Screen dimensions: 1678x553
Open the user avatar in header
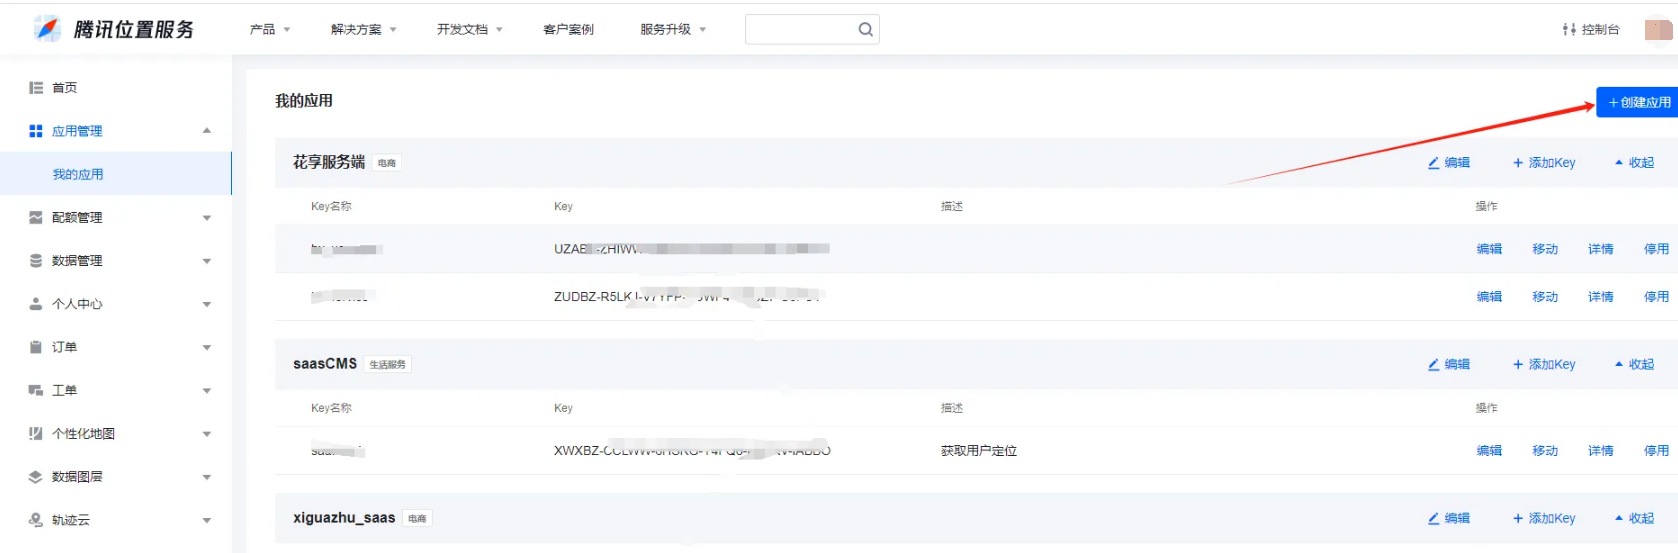point(1659,29)
